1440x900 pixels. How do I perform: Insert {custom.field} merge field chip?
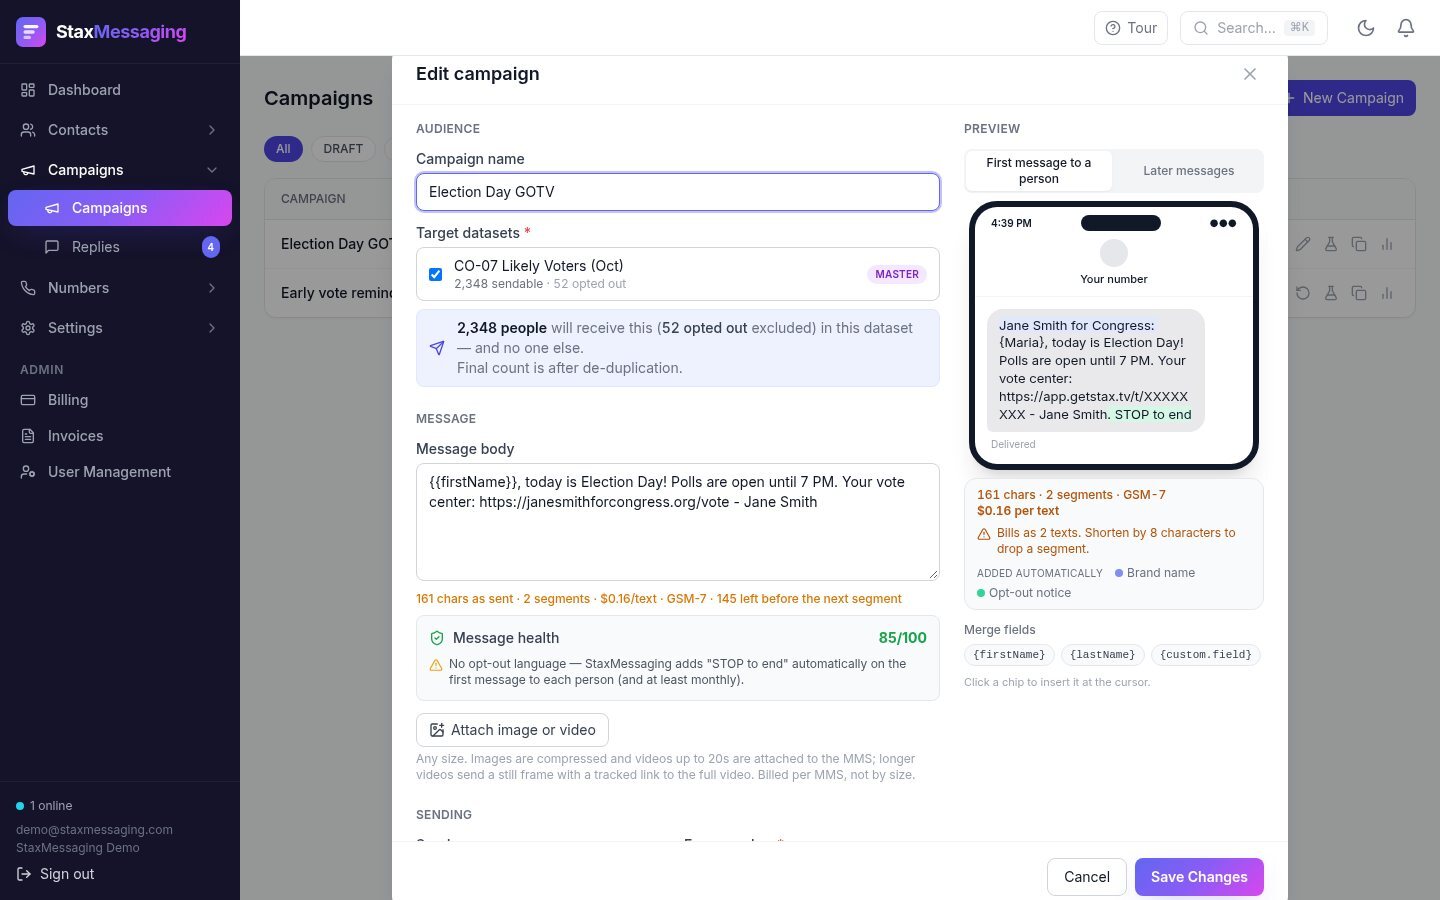coord(1205,655)
